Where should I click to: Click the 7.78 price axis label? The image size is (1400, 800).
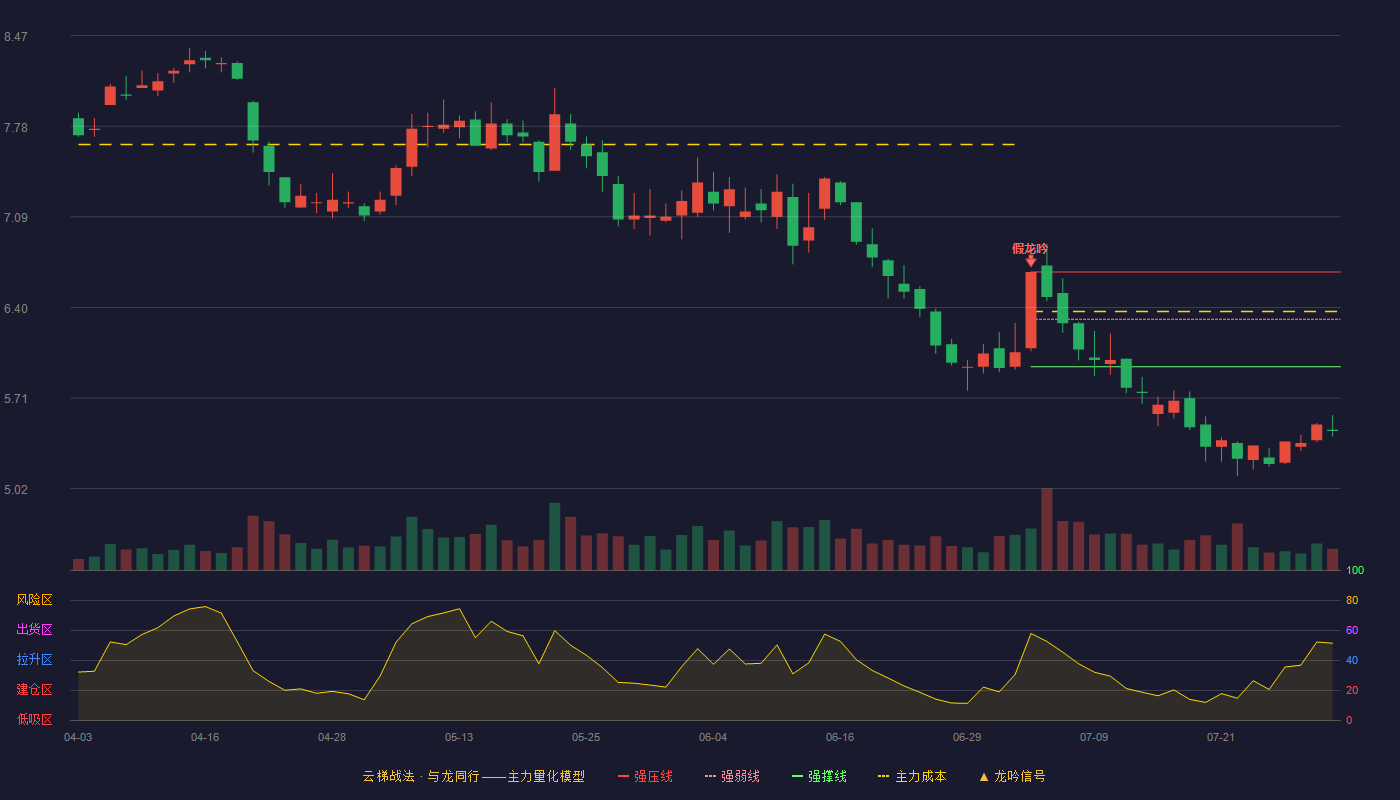click(16, 128)
